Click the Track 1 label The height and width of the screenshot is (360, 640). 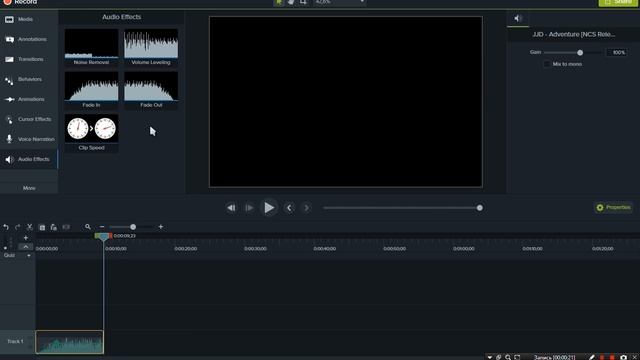point(15,341)
